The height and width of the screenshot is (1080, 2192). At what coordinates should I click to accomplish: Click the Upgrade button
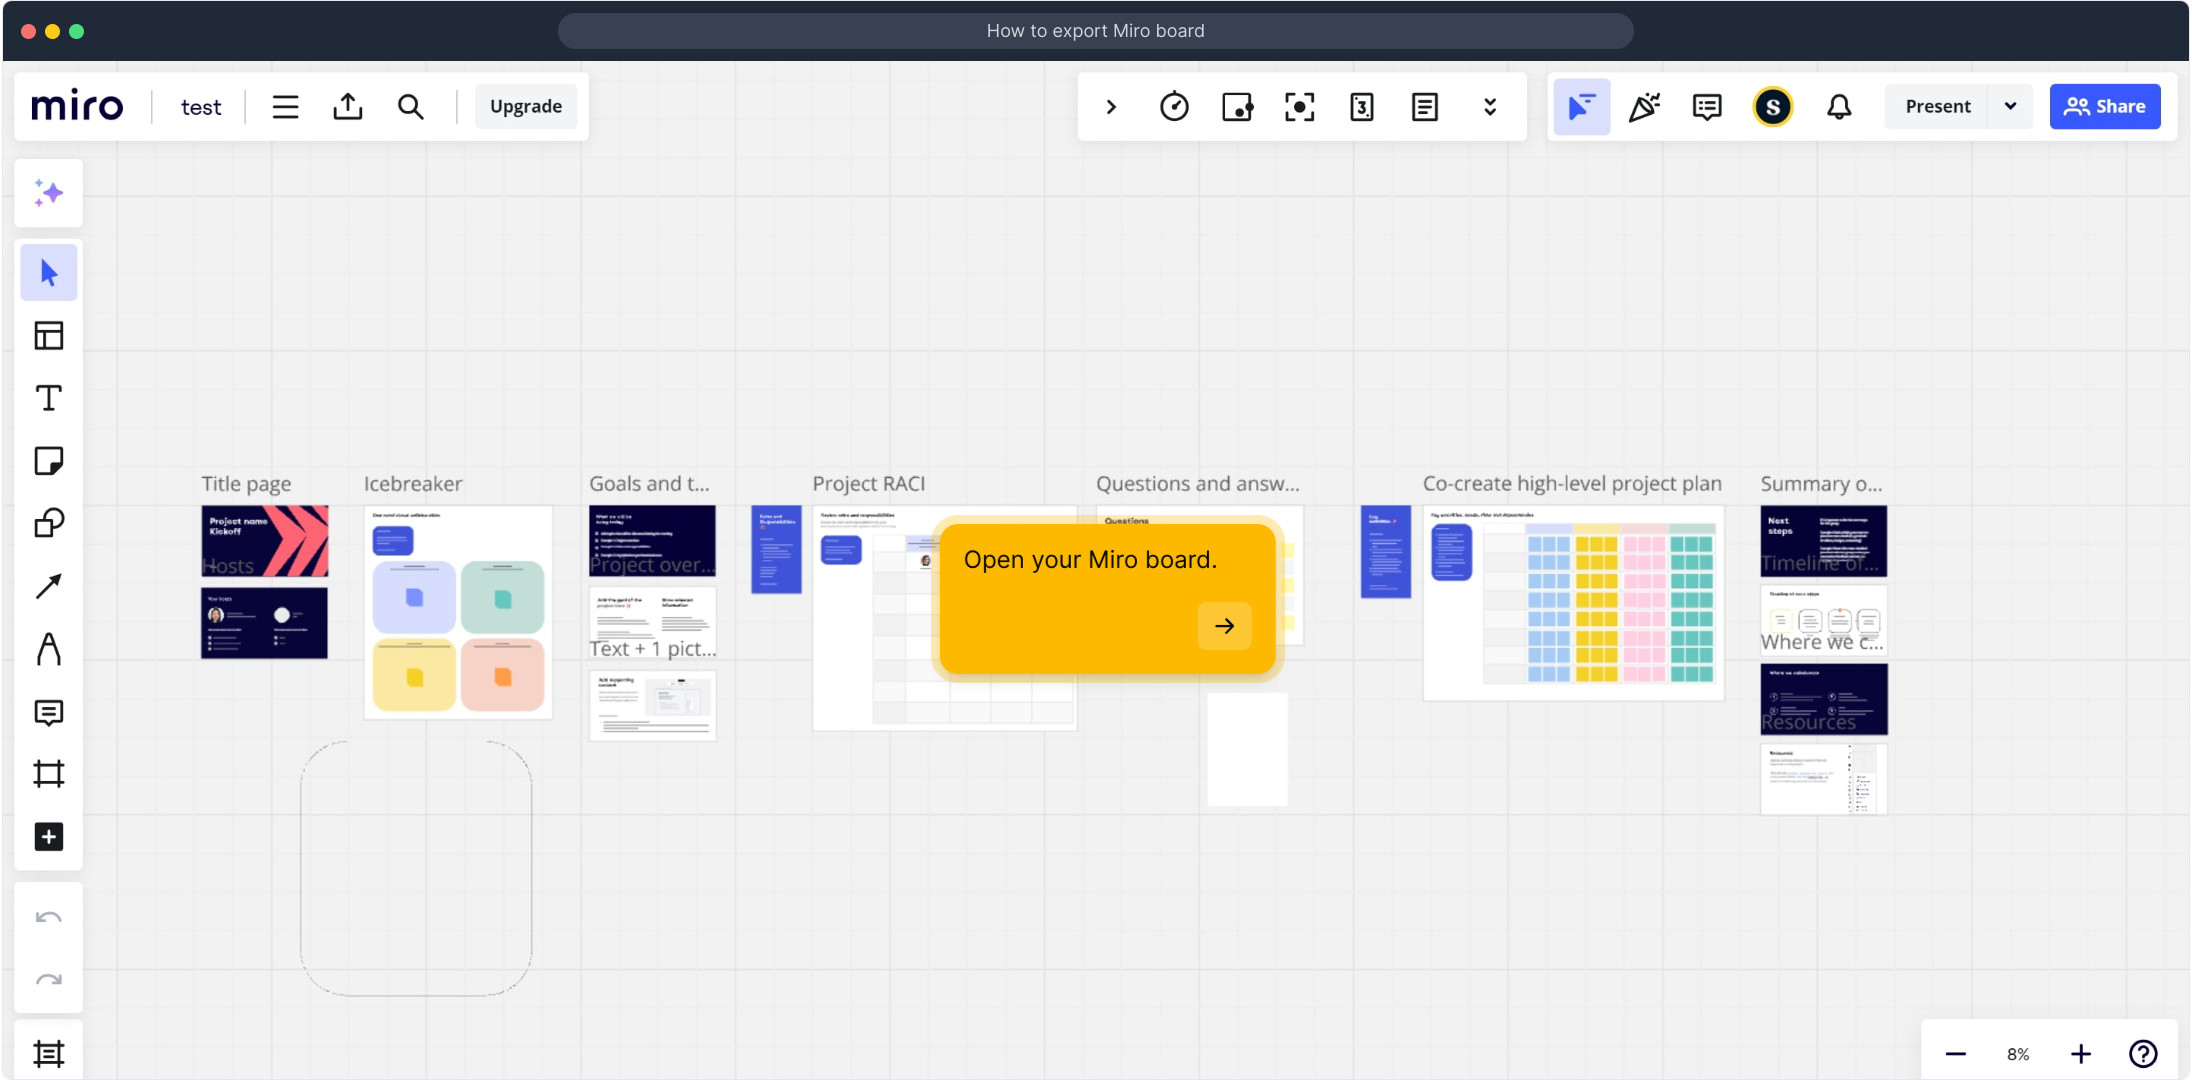(x=526, y=107)
